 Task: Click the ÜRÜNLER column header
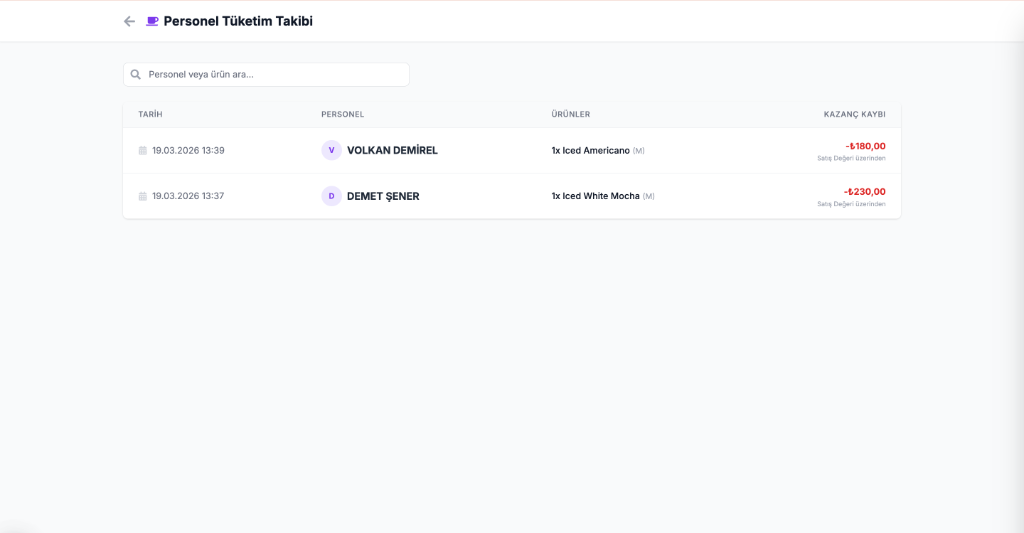tap(570, 114)
